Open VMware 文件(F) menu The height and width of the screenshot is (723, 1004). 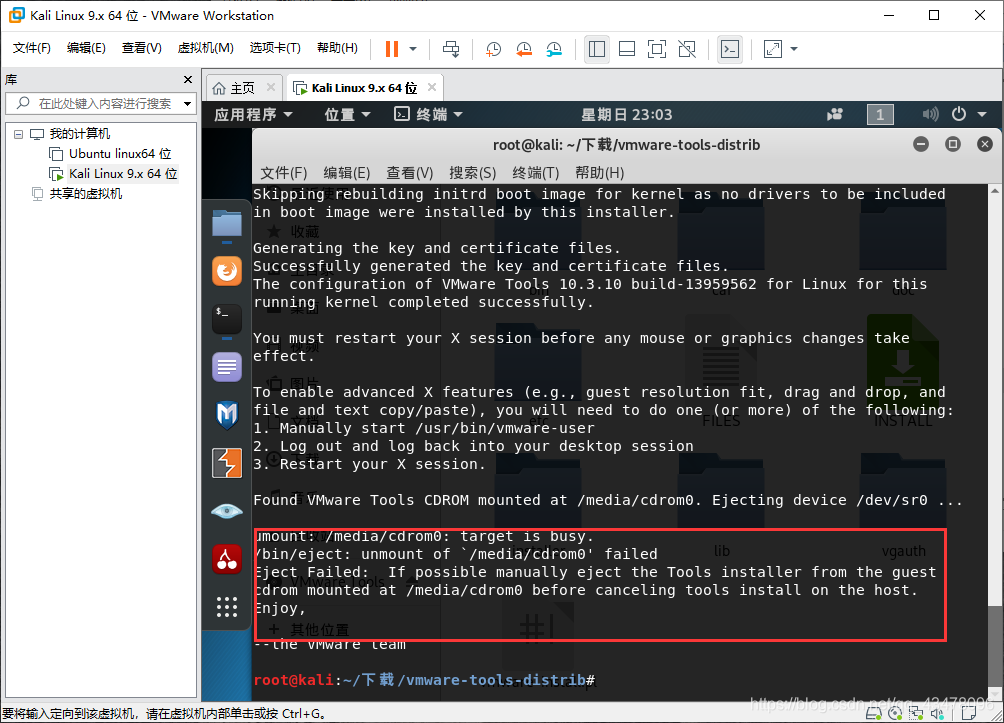coord(31,48)
